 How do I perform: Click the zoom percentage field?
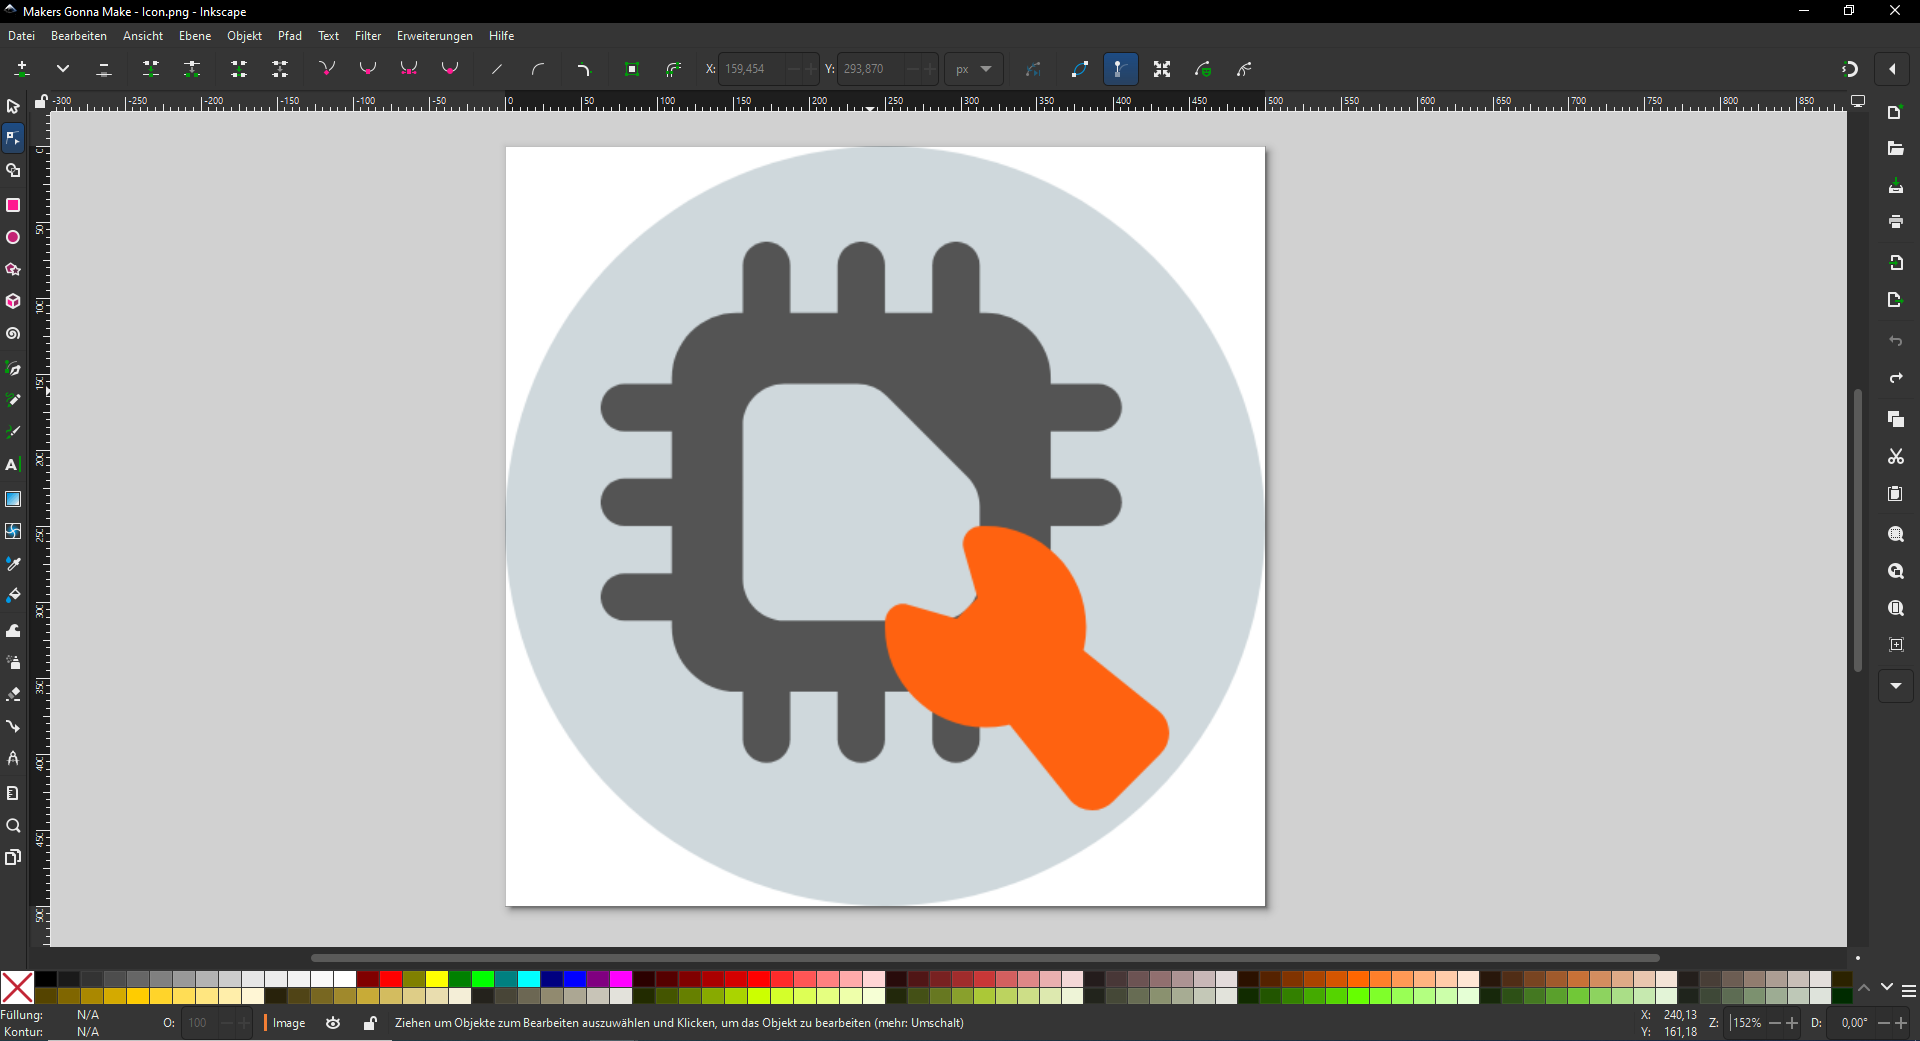tap(1747, 1023)
